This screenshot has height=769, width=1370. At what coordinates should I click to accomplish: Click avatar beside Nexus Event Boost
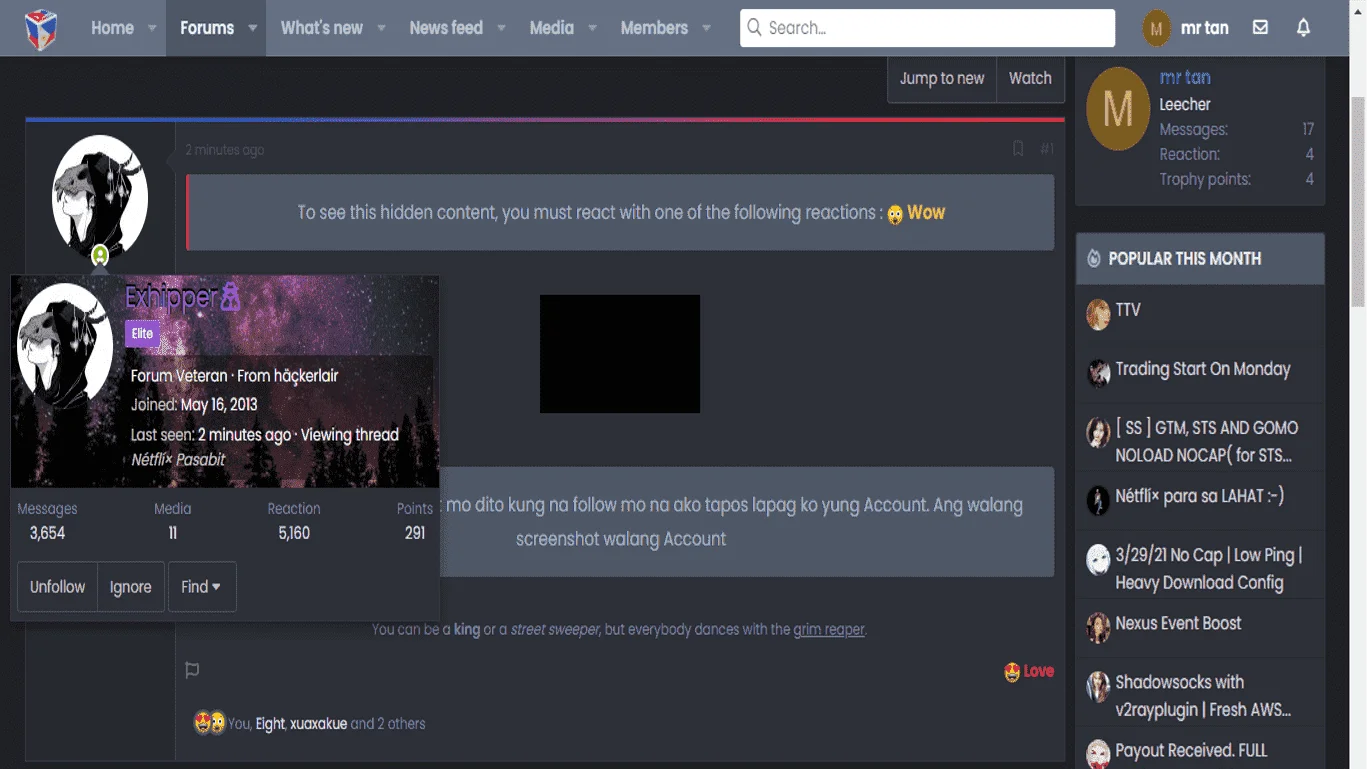click(1098, 628)
